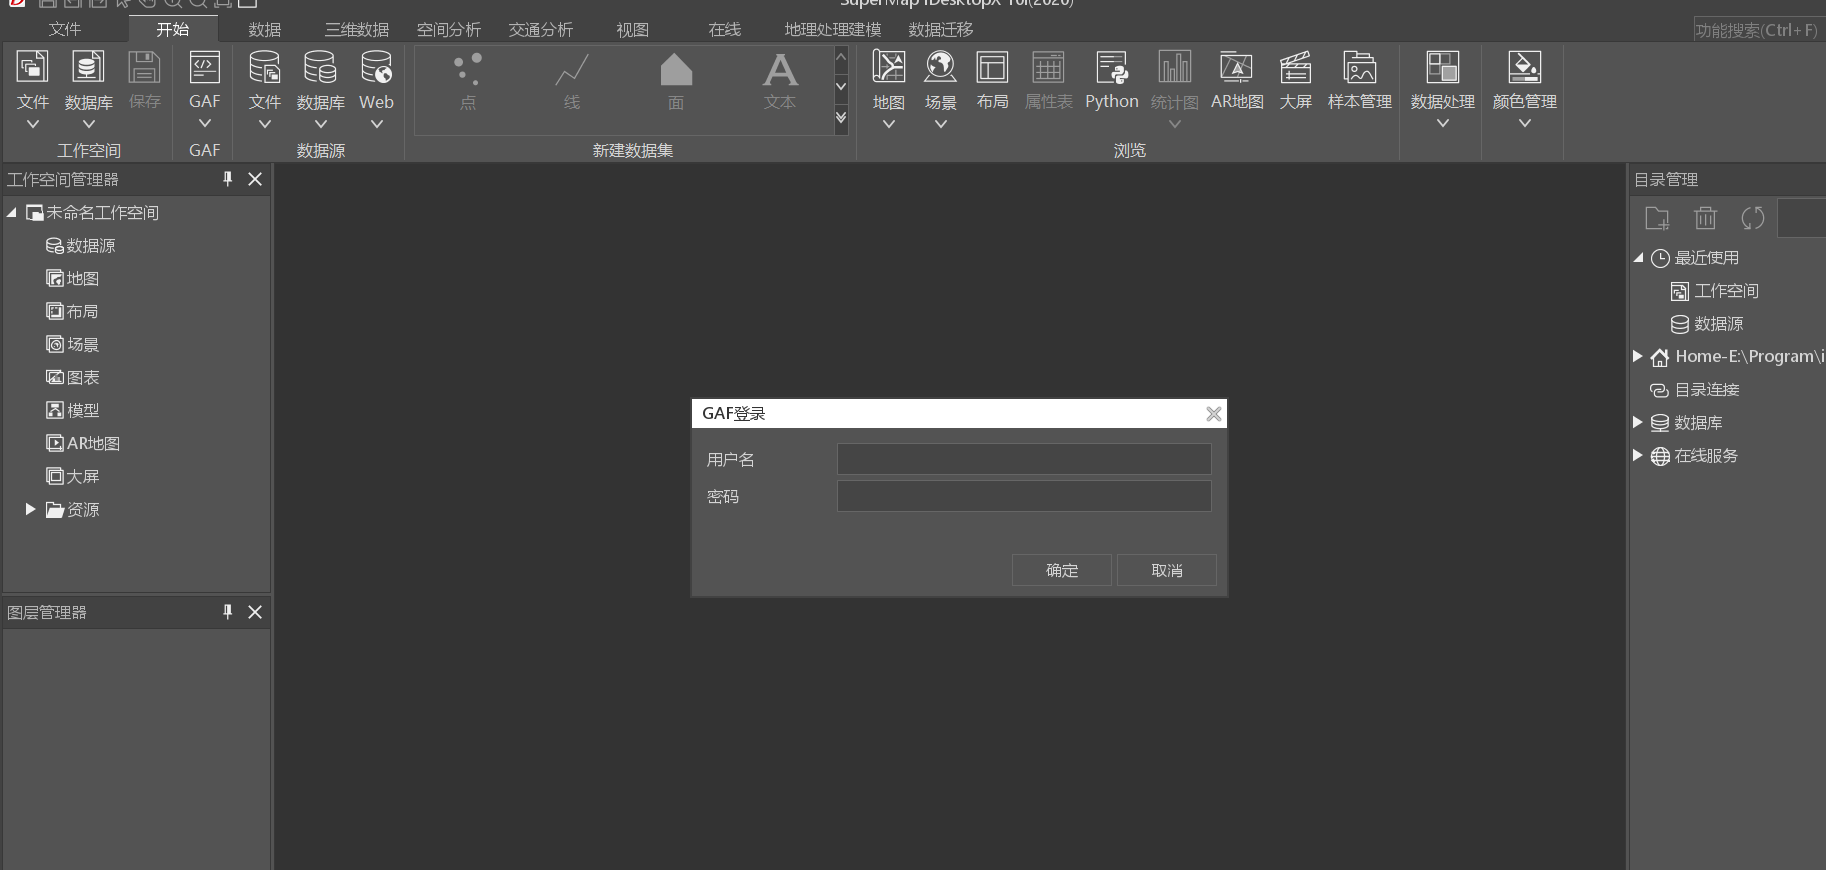
Task: Click the 文件 datasource icon
Action: coord(264,68)
